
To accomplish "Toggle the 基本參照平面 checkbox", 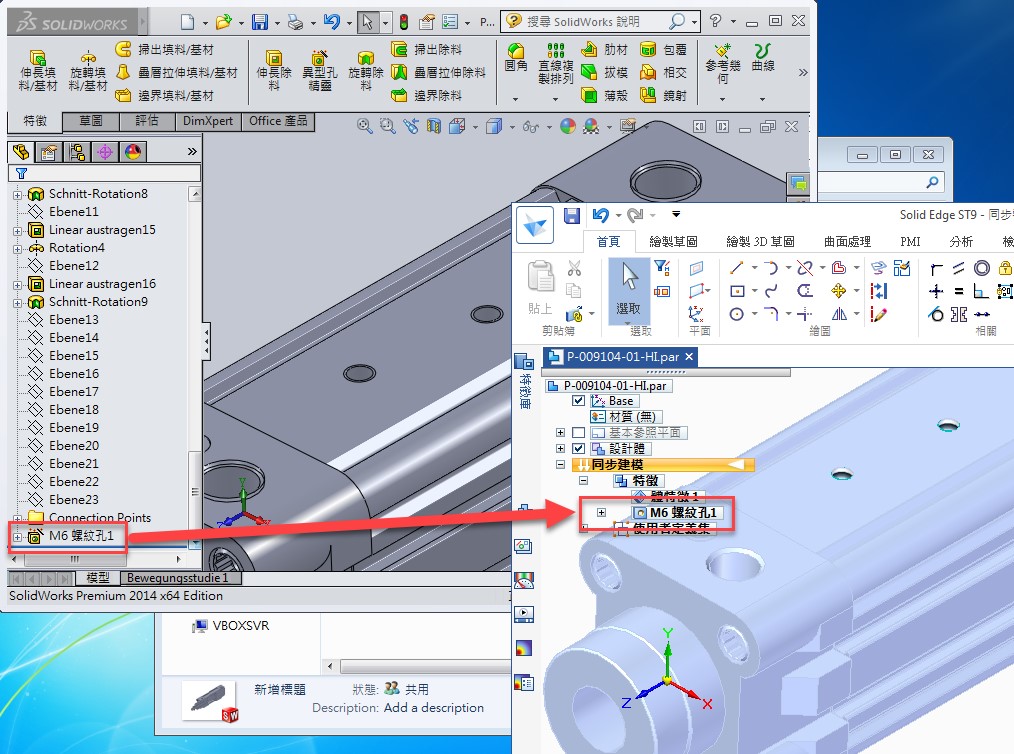I will coord(579,433).
